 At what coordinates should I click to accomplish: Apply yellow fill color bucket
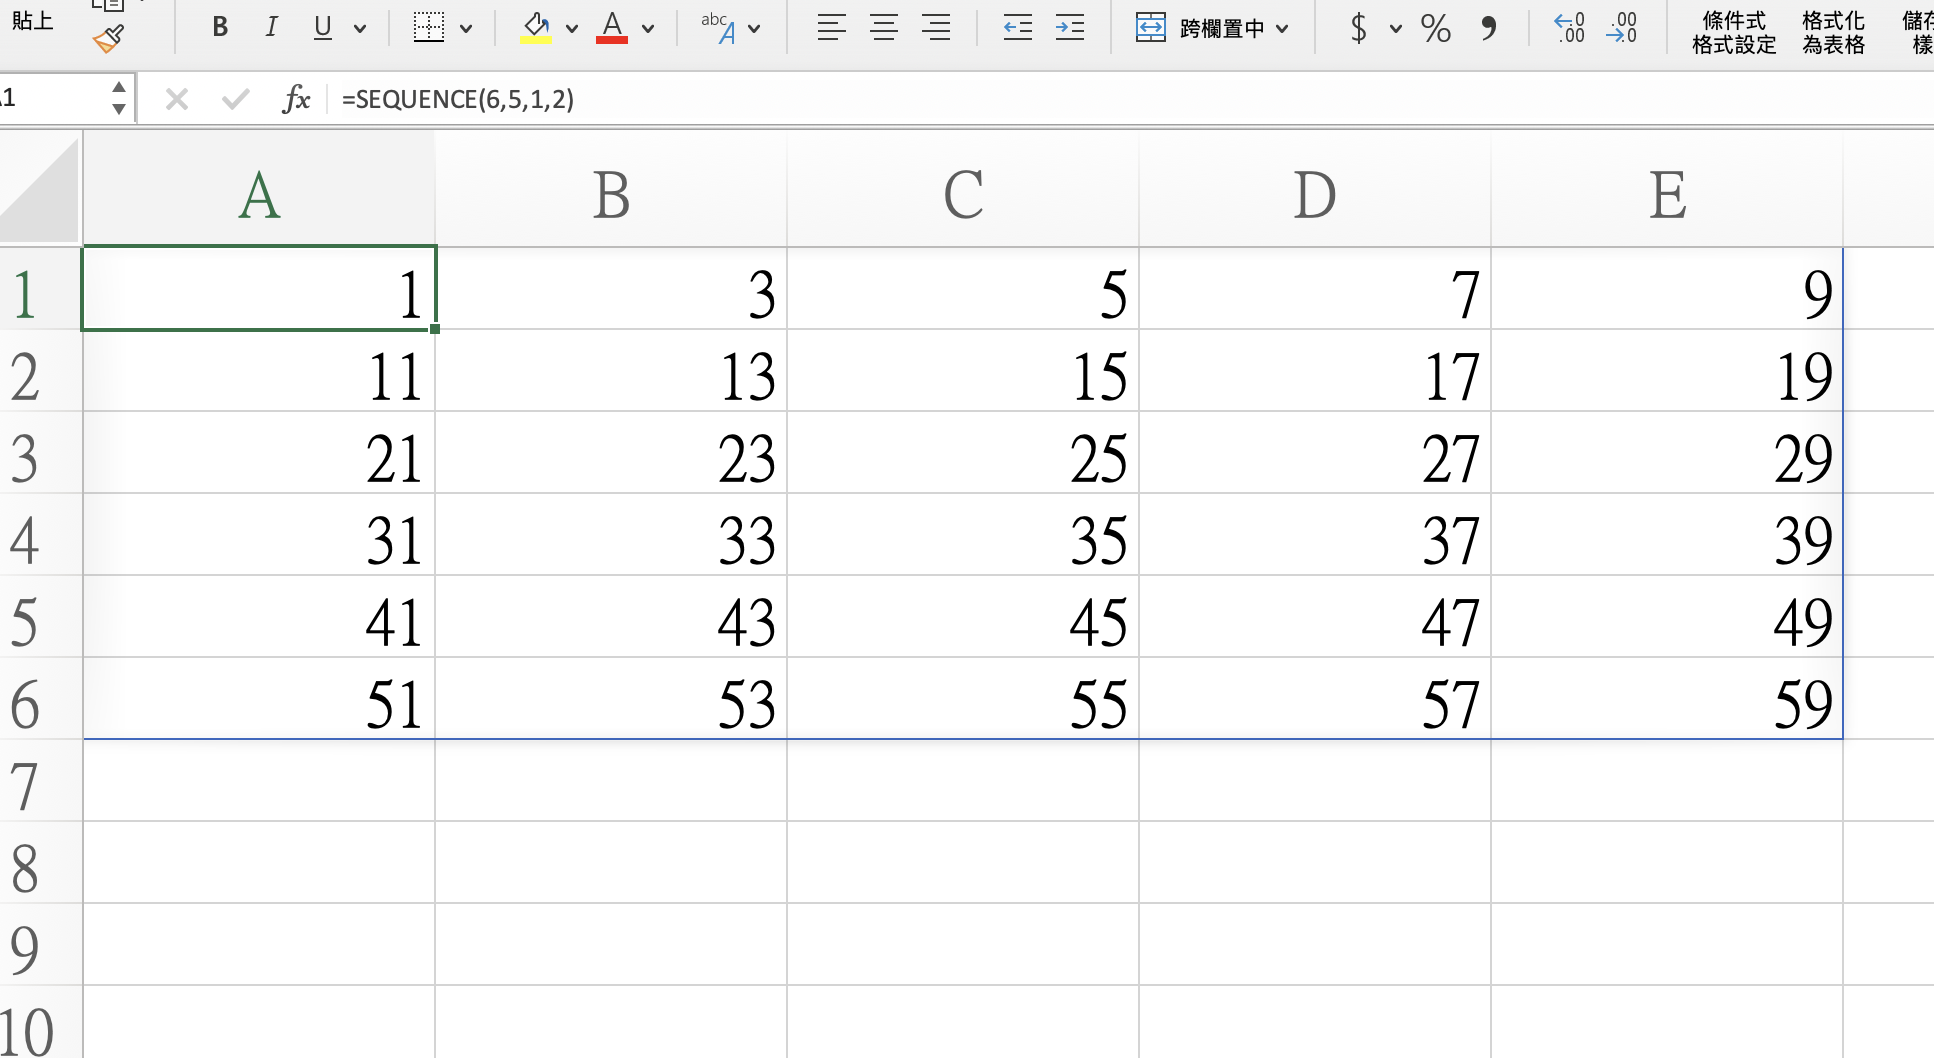point(536,28)
